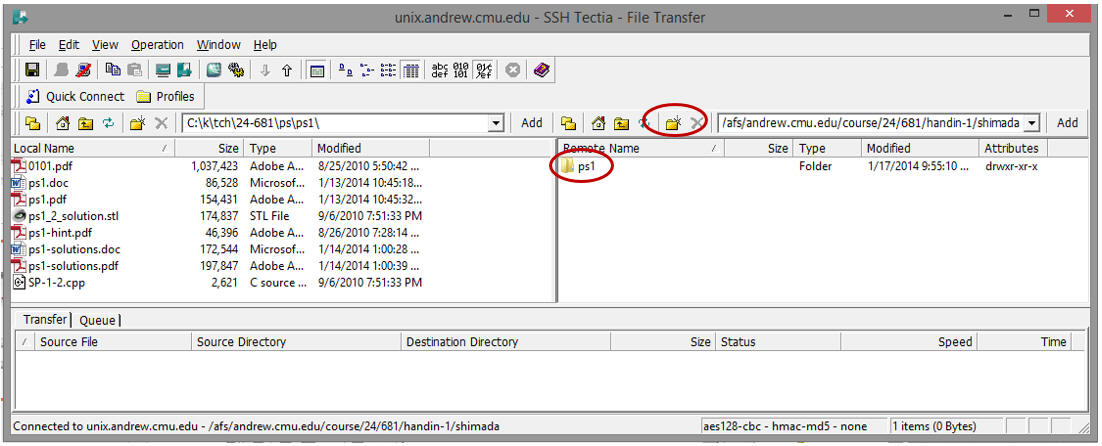The width and height of the screenshot is (1102, 446).
Task: Click Quick Connect button
Action: pyautogui.click(x=74, y=96)
